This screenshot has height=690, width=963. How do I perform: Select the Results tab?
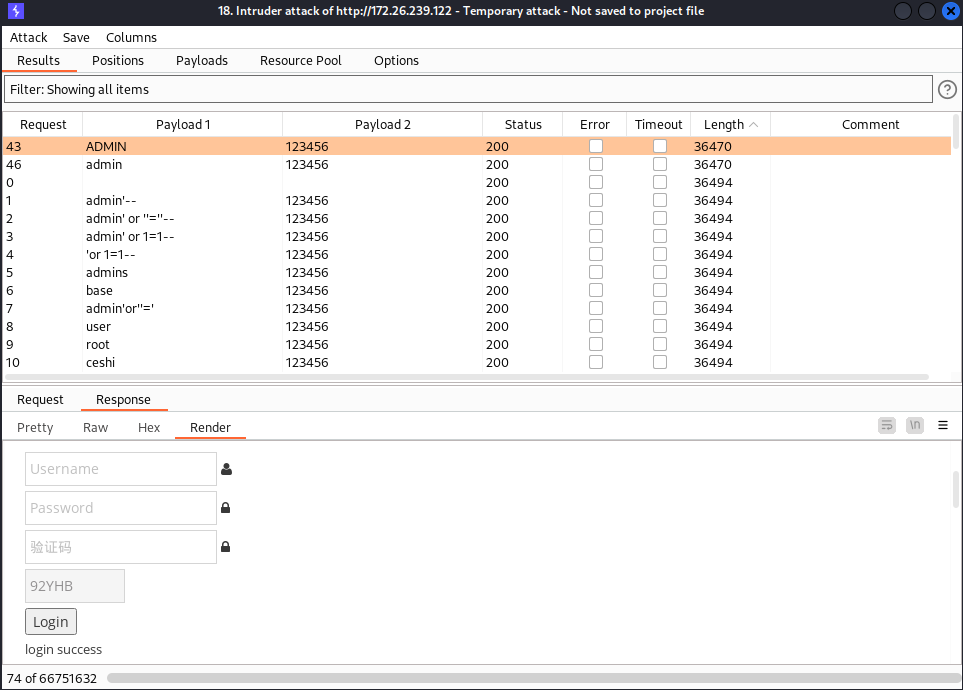(38, 61)
